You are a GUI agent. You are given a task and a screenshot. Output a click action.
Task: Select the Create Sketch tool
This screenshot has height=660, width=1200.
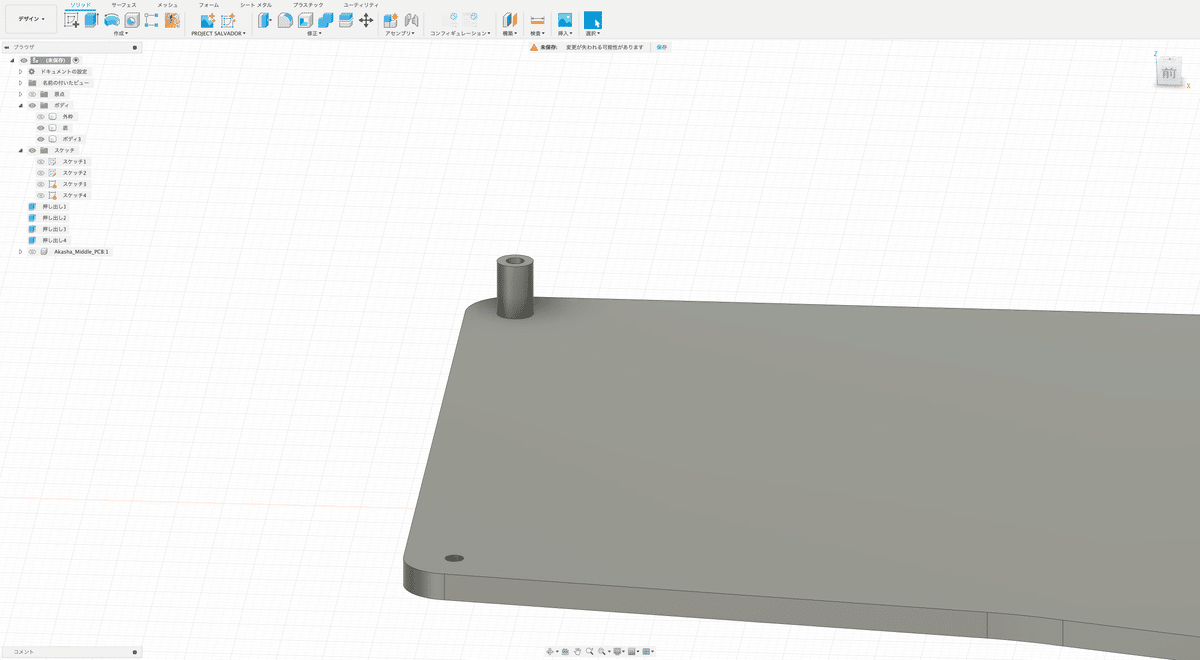coord(72,20)
